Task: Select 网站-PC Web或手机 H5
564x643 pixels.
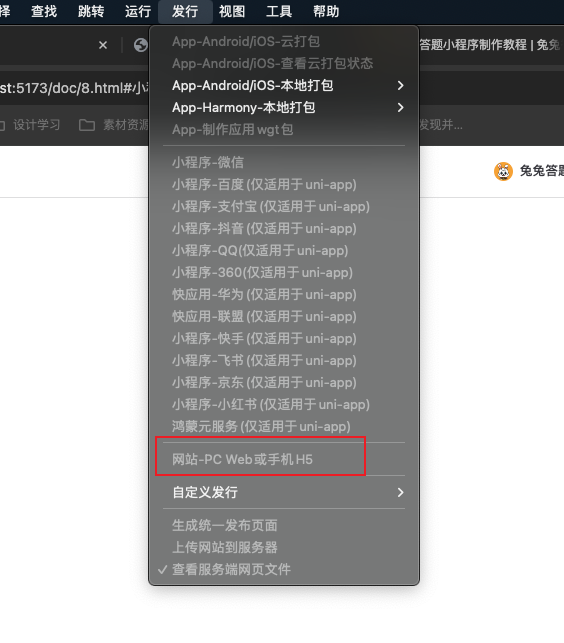Action: coord(284,460)
